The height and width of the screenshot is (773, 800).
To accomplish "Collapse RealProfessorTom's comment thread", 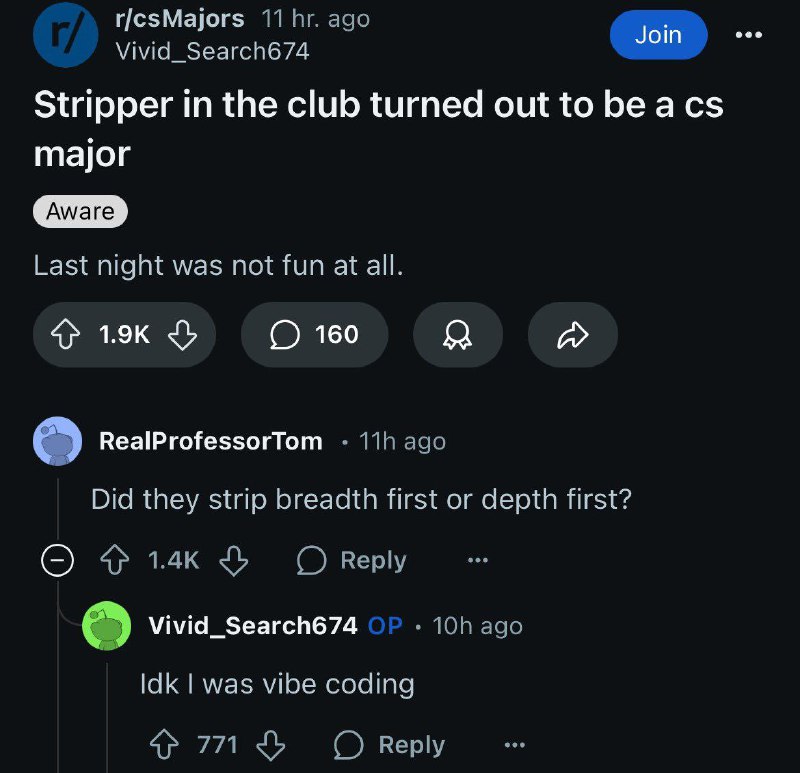I will (57, 560).
